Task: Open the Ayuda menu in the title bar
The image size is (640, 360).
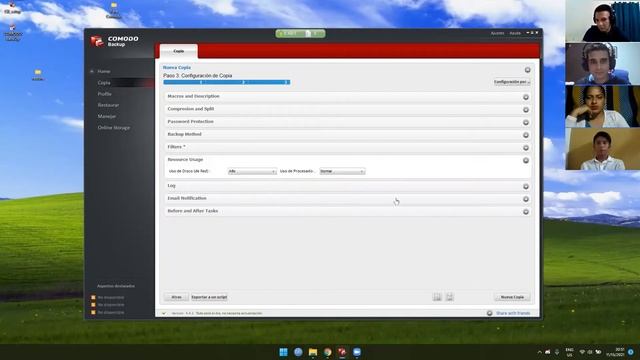Action: (515, 33)
